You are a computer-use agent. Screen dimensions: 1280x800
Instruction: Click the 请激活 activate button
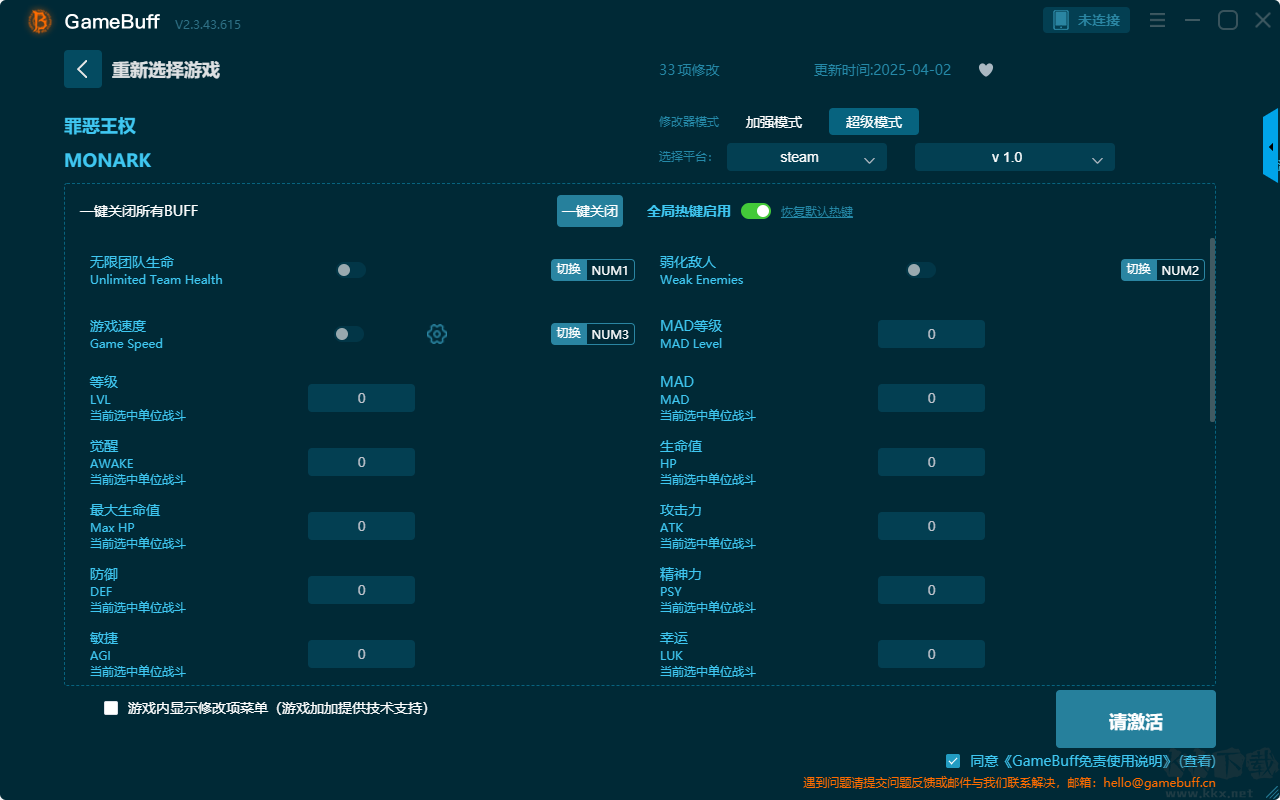point(1136,719)
